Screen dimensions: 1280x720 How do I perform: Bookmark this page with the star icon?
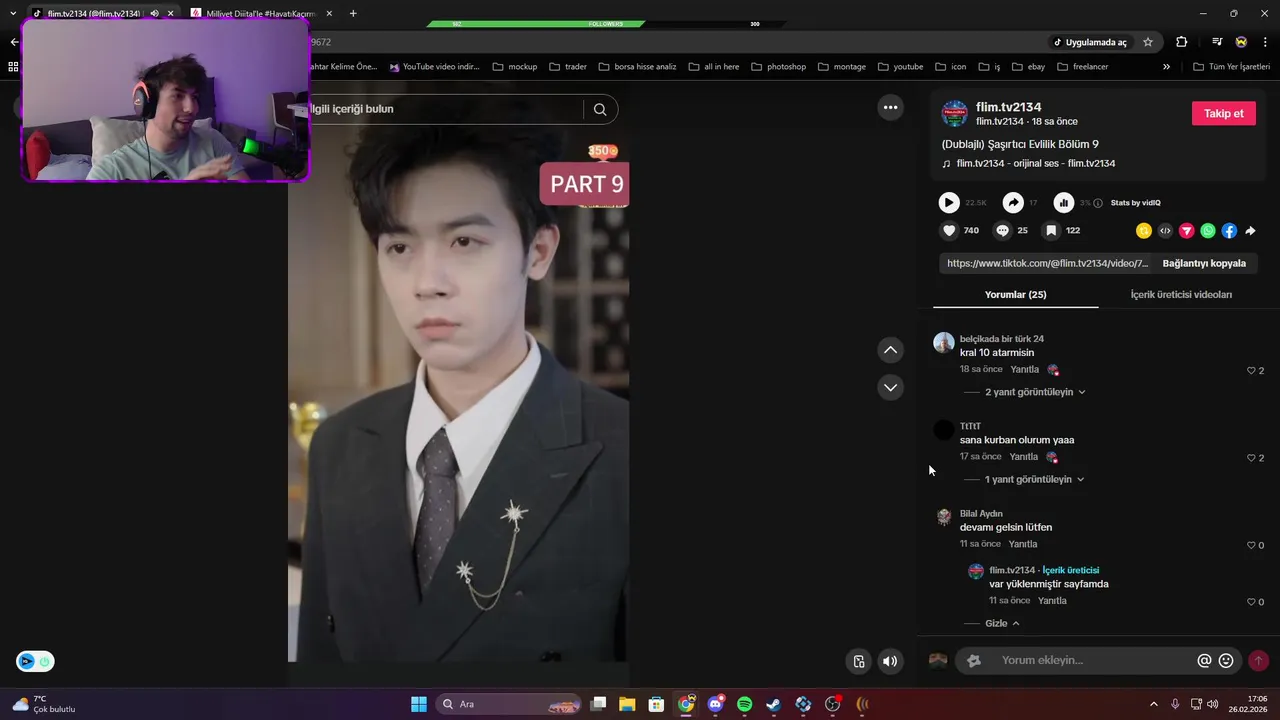tap(1148, 42)
